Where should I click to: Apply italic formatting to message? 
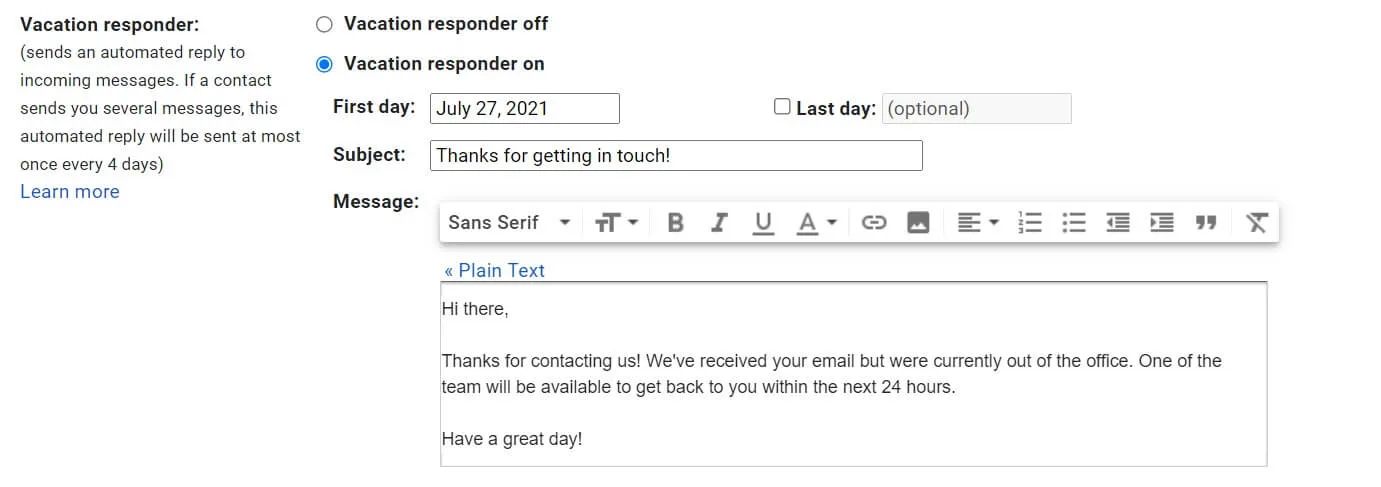718,223
